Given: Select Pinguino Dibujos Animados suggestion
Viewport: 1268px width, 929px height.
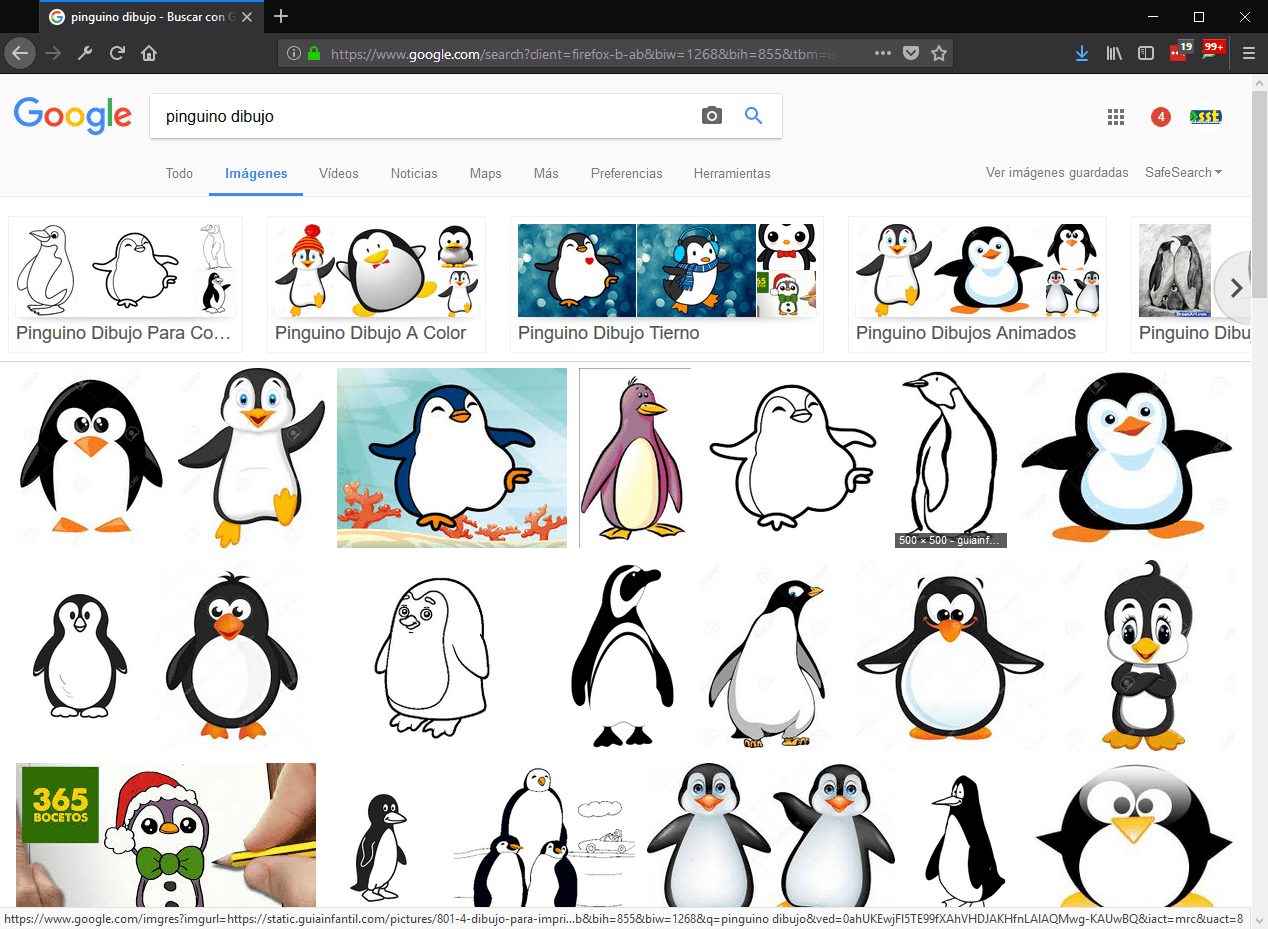Looking at the screenshot, I should [x=977, y=284].
